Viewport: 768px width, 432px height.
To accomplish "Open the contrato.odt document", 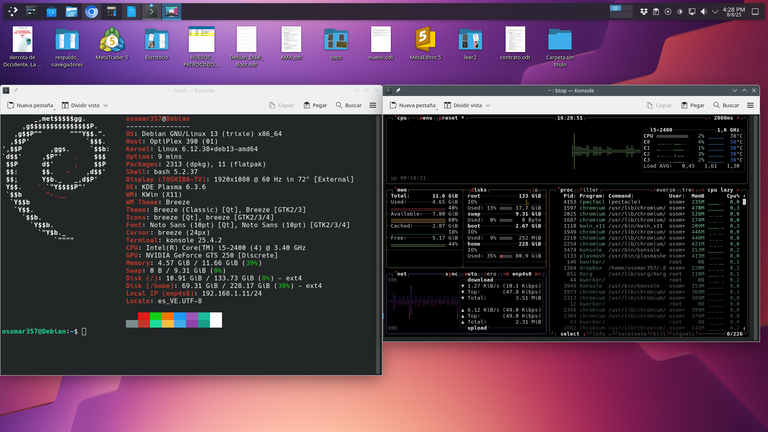I will pyautogui.click(x=515, y=45).
